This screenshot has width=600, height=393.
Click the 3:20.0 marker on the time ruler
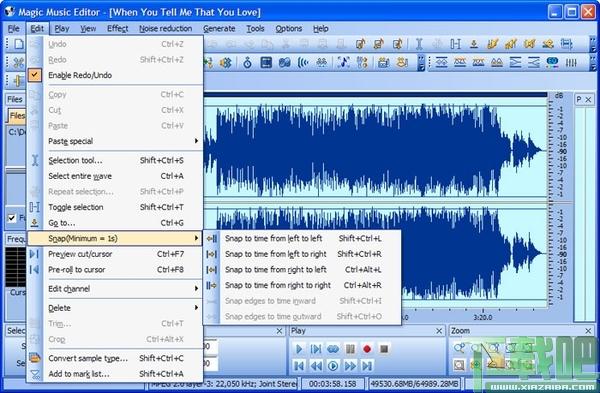[x=483, y=317]
